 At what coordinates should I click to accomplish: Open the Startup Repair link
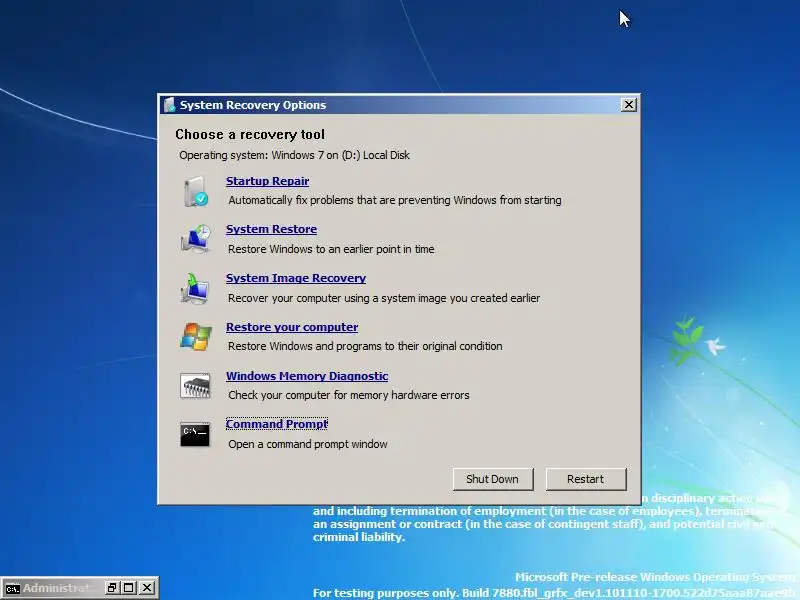coord(267,181)
